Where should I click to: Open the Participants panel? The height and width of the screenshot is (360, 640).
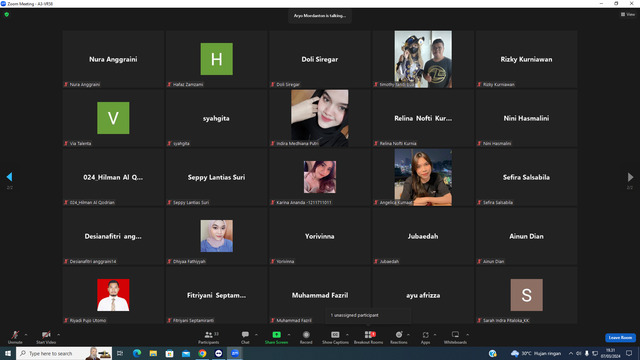click(209, 337)
